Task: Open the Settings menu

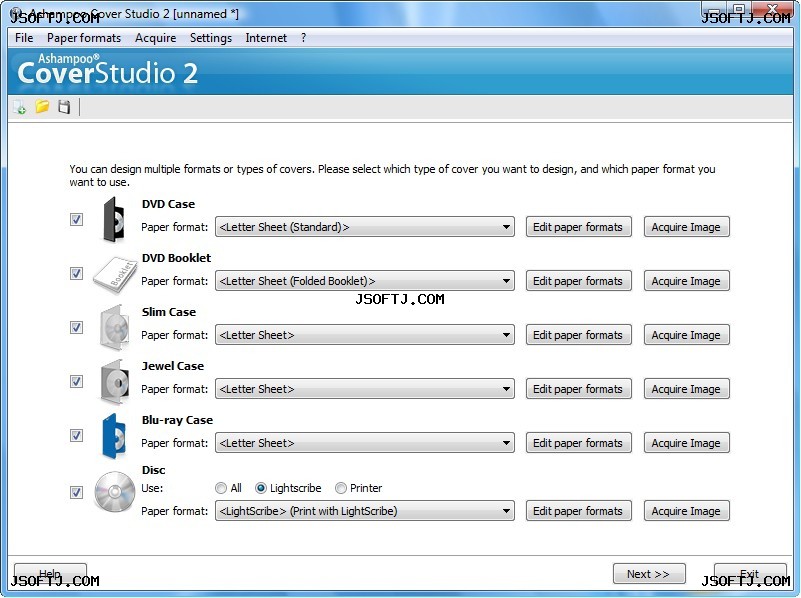Action: point(210,38)
